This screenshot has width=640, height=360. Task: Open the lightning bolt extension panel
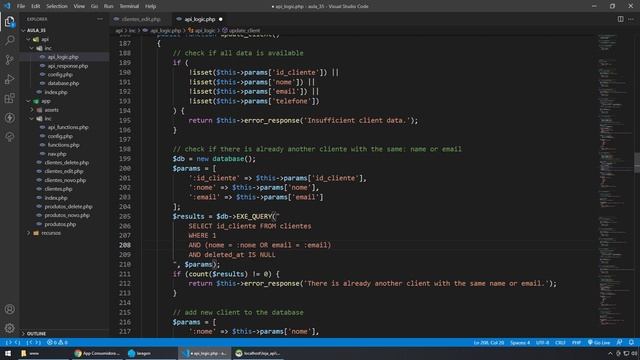click(x=9, y=118)
